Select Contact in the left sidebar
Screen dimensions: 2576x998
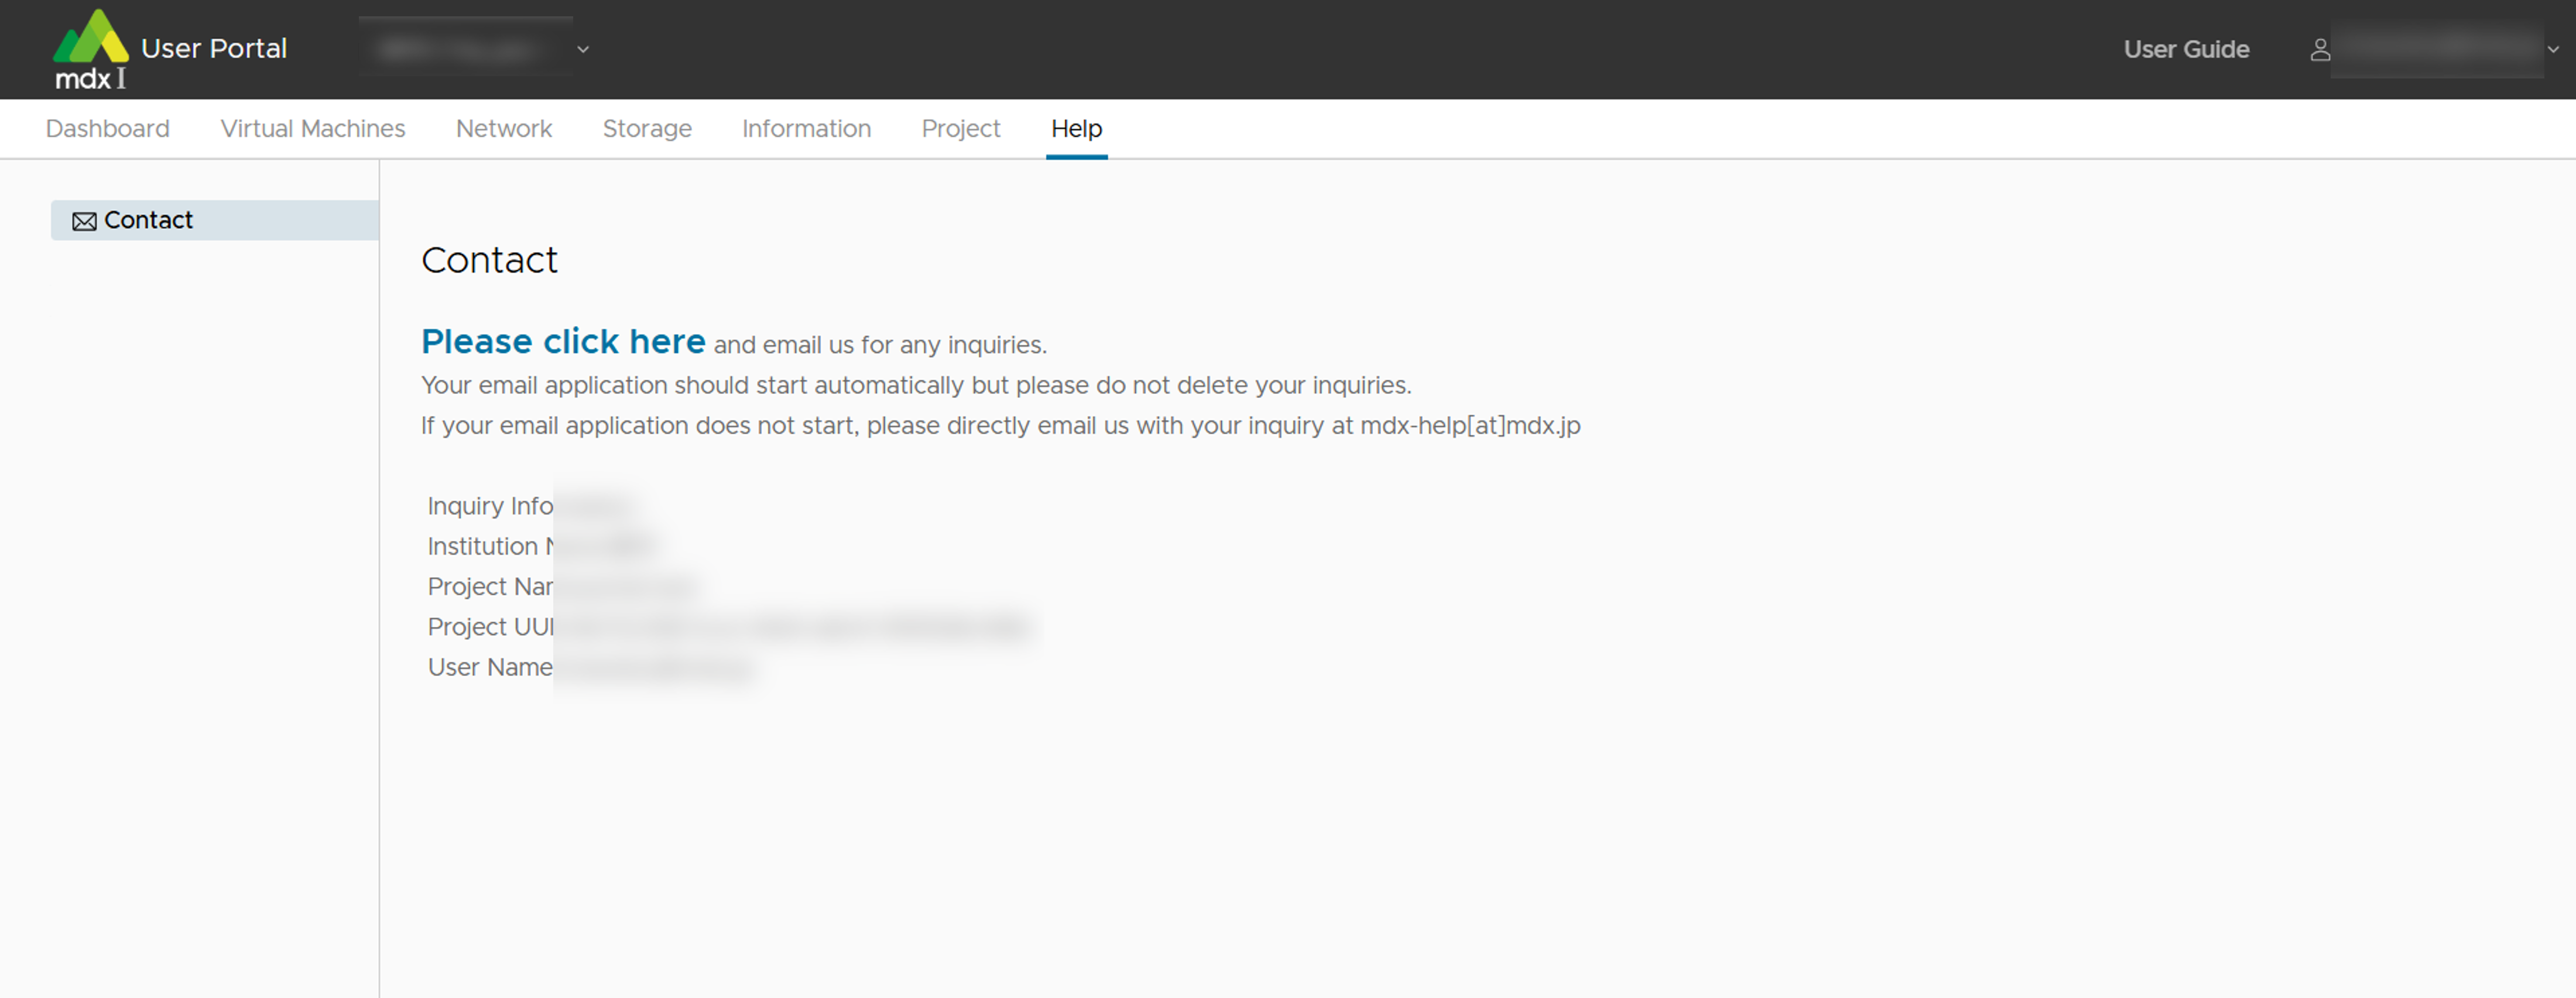click(148, 220)
